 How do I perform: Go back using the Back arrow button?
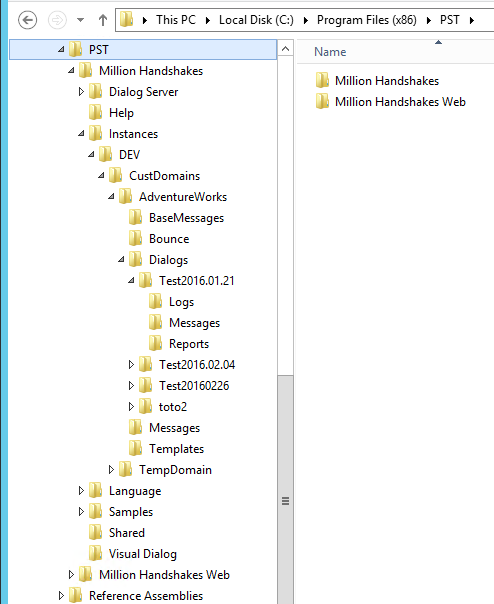[x=28, y=20]
